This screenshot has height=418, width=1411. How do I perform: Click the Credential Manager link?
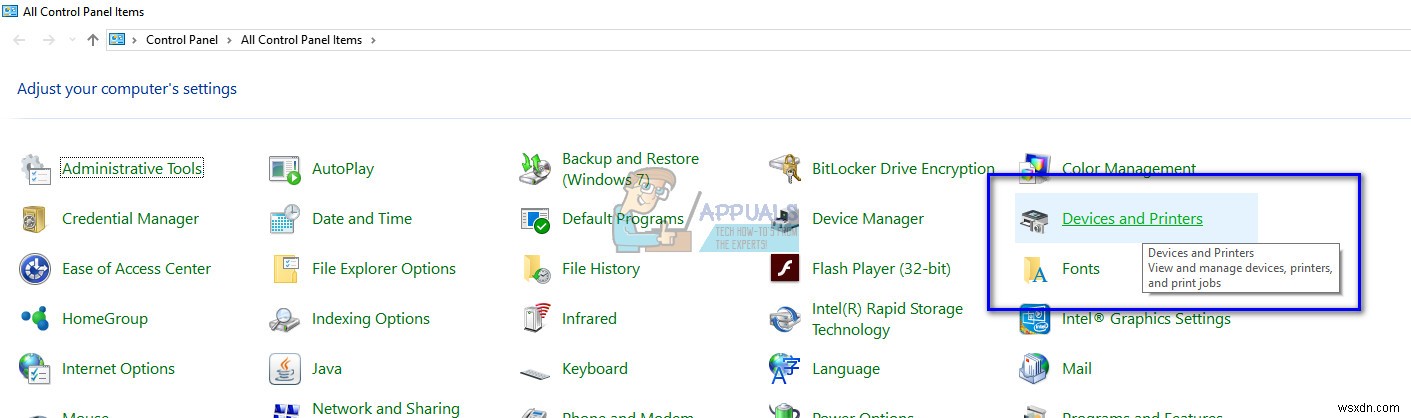click(130, 219)
